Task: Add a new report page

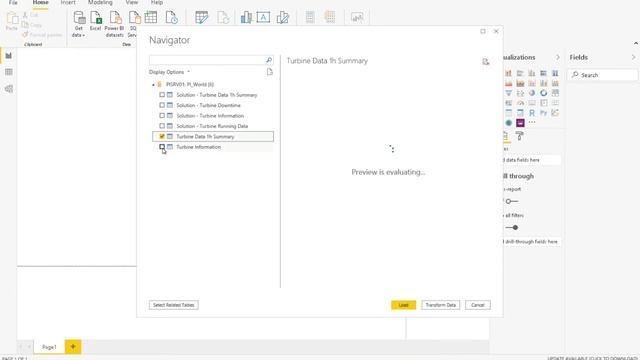Action: tap(73, 347)
